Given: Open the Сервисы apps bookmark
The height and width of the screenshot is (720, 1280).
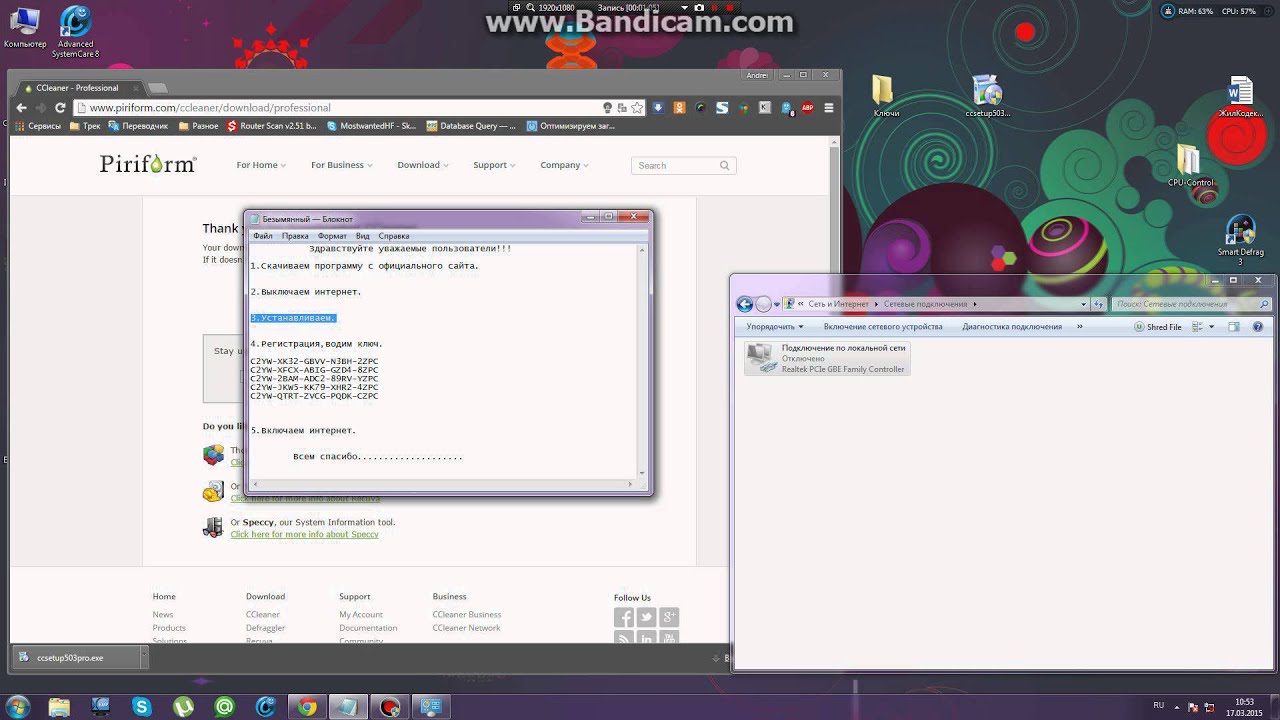Looking at the screenshot, I should (x=37, y=126).
